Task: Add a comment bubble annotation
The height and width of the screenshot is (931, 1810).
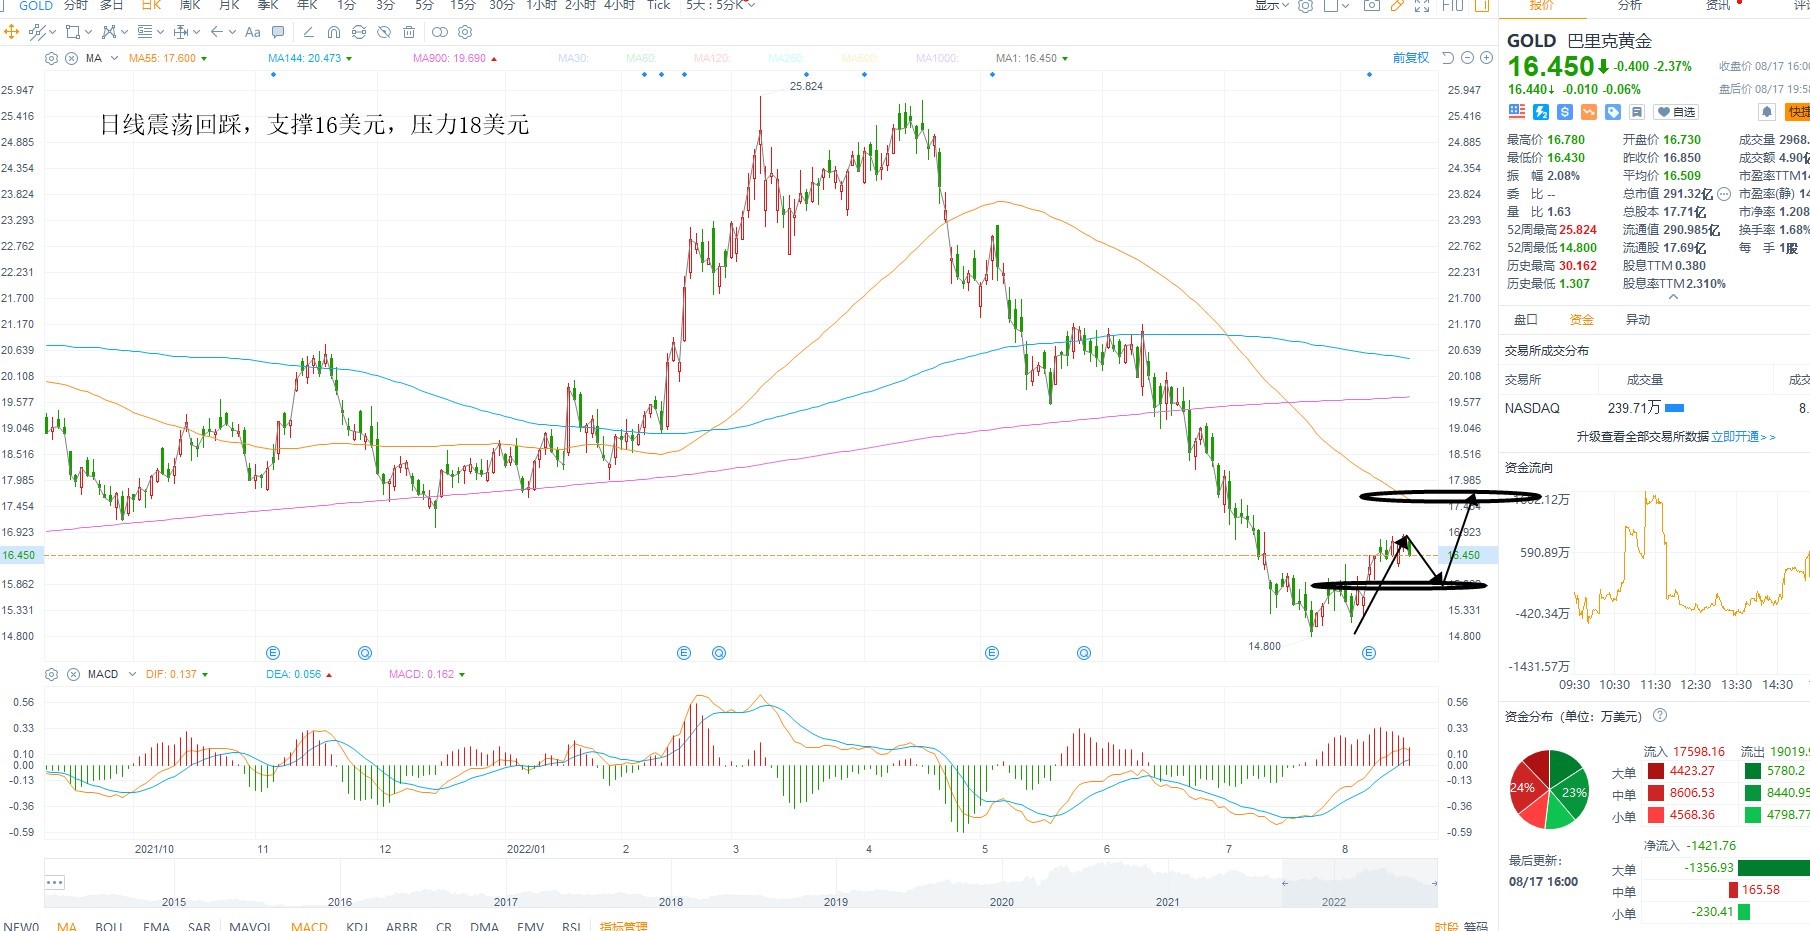Action: 278,32
